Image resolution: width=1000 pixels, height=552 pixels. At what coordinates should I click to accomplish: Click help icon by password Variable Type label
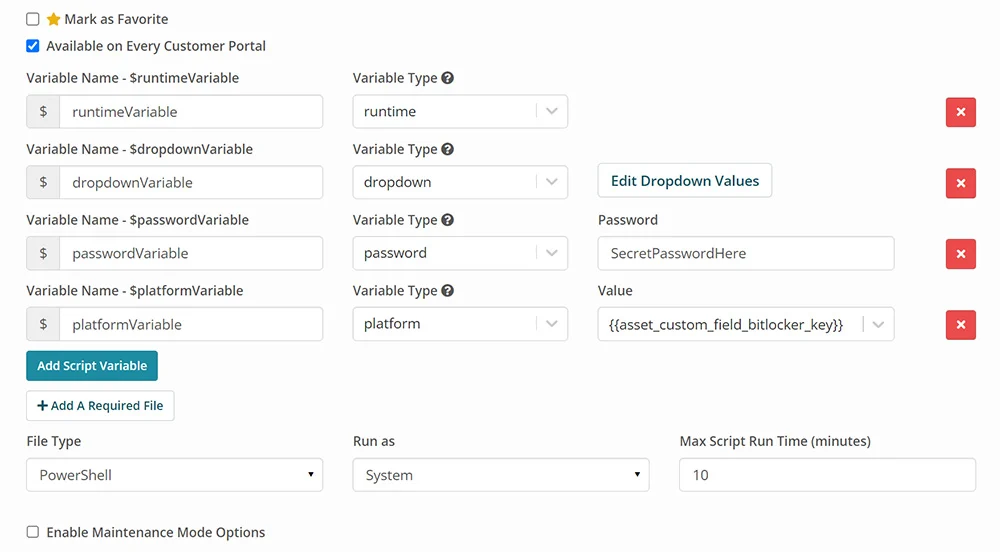point(448,220)
